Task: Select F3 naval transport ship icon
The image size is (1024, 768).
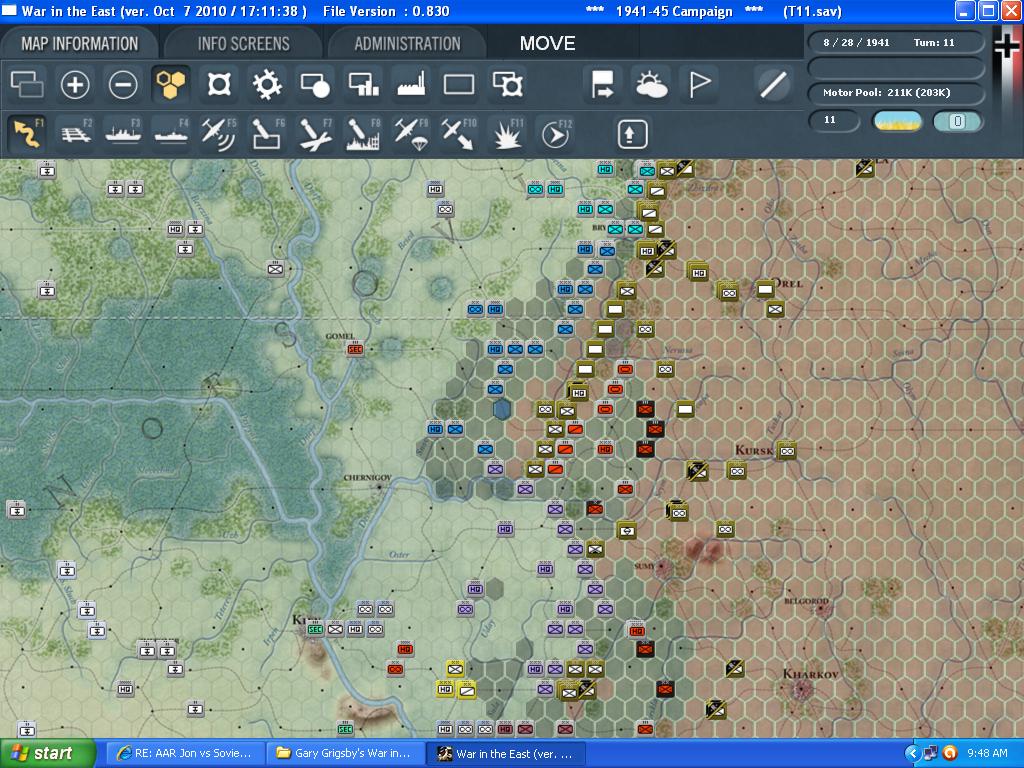Action: (123, 133)
